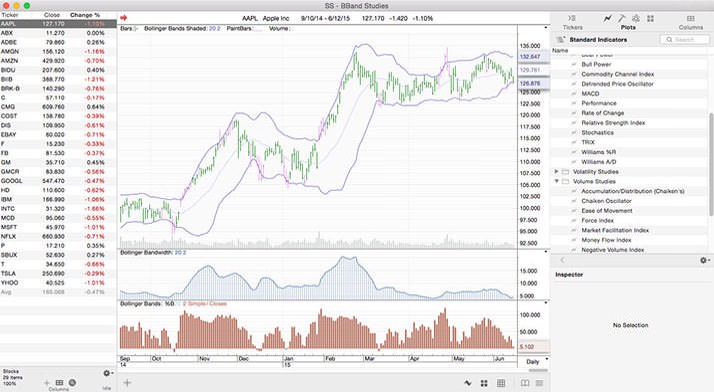Screen dimensions: 714x392
Task: Select the AMZN ticker row
Action: click(x=58, y=61)
